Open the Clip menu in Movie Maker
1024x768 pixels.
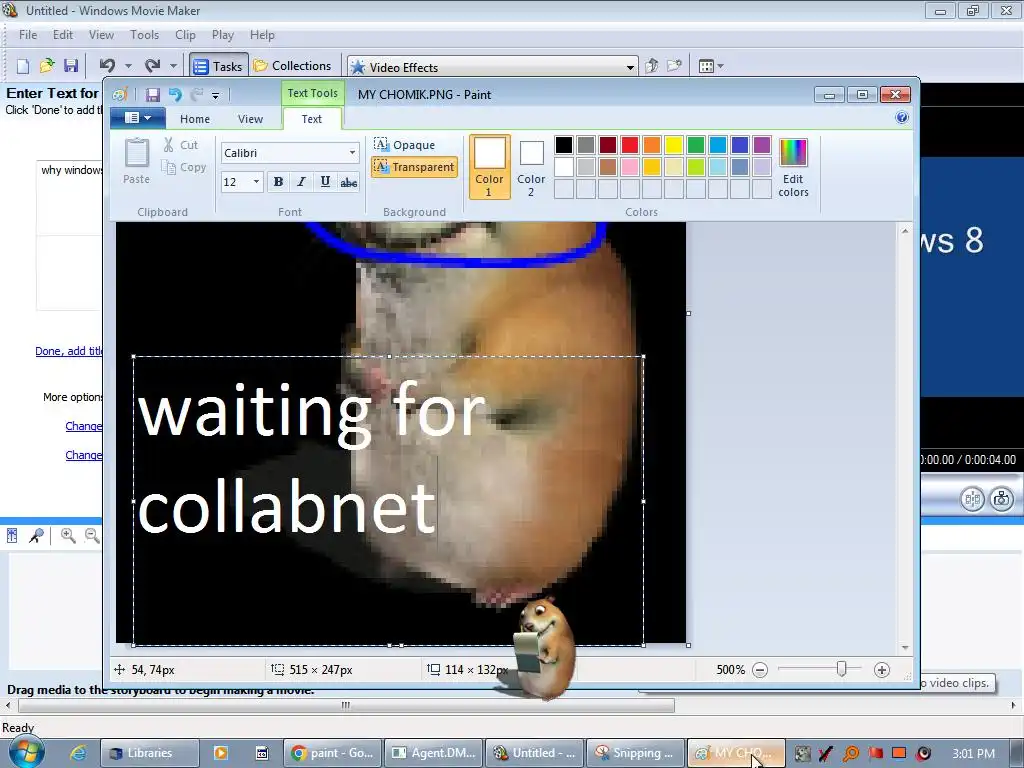point(185,35)
